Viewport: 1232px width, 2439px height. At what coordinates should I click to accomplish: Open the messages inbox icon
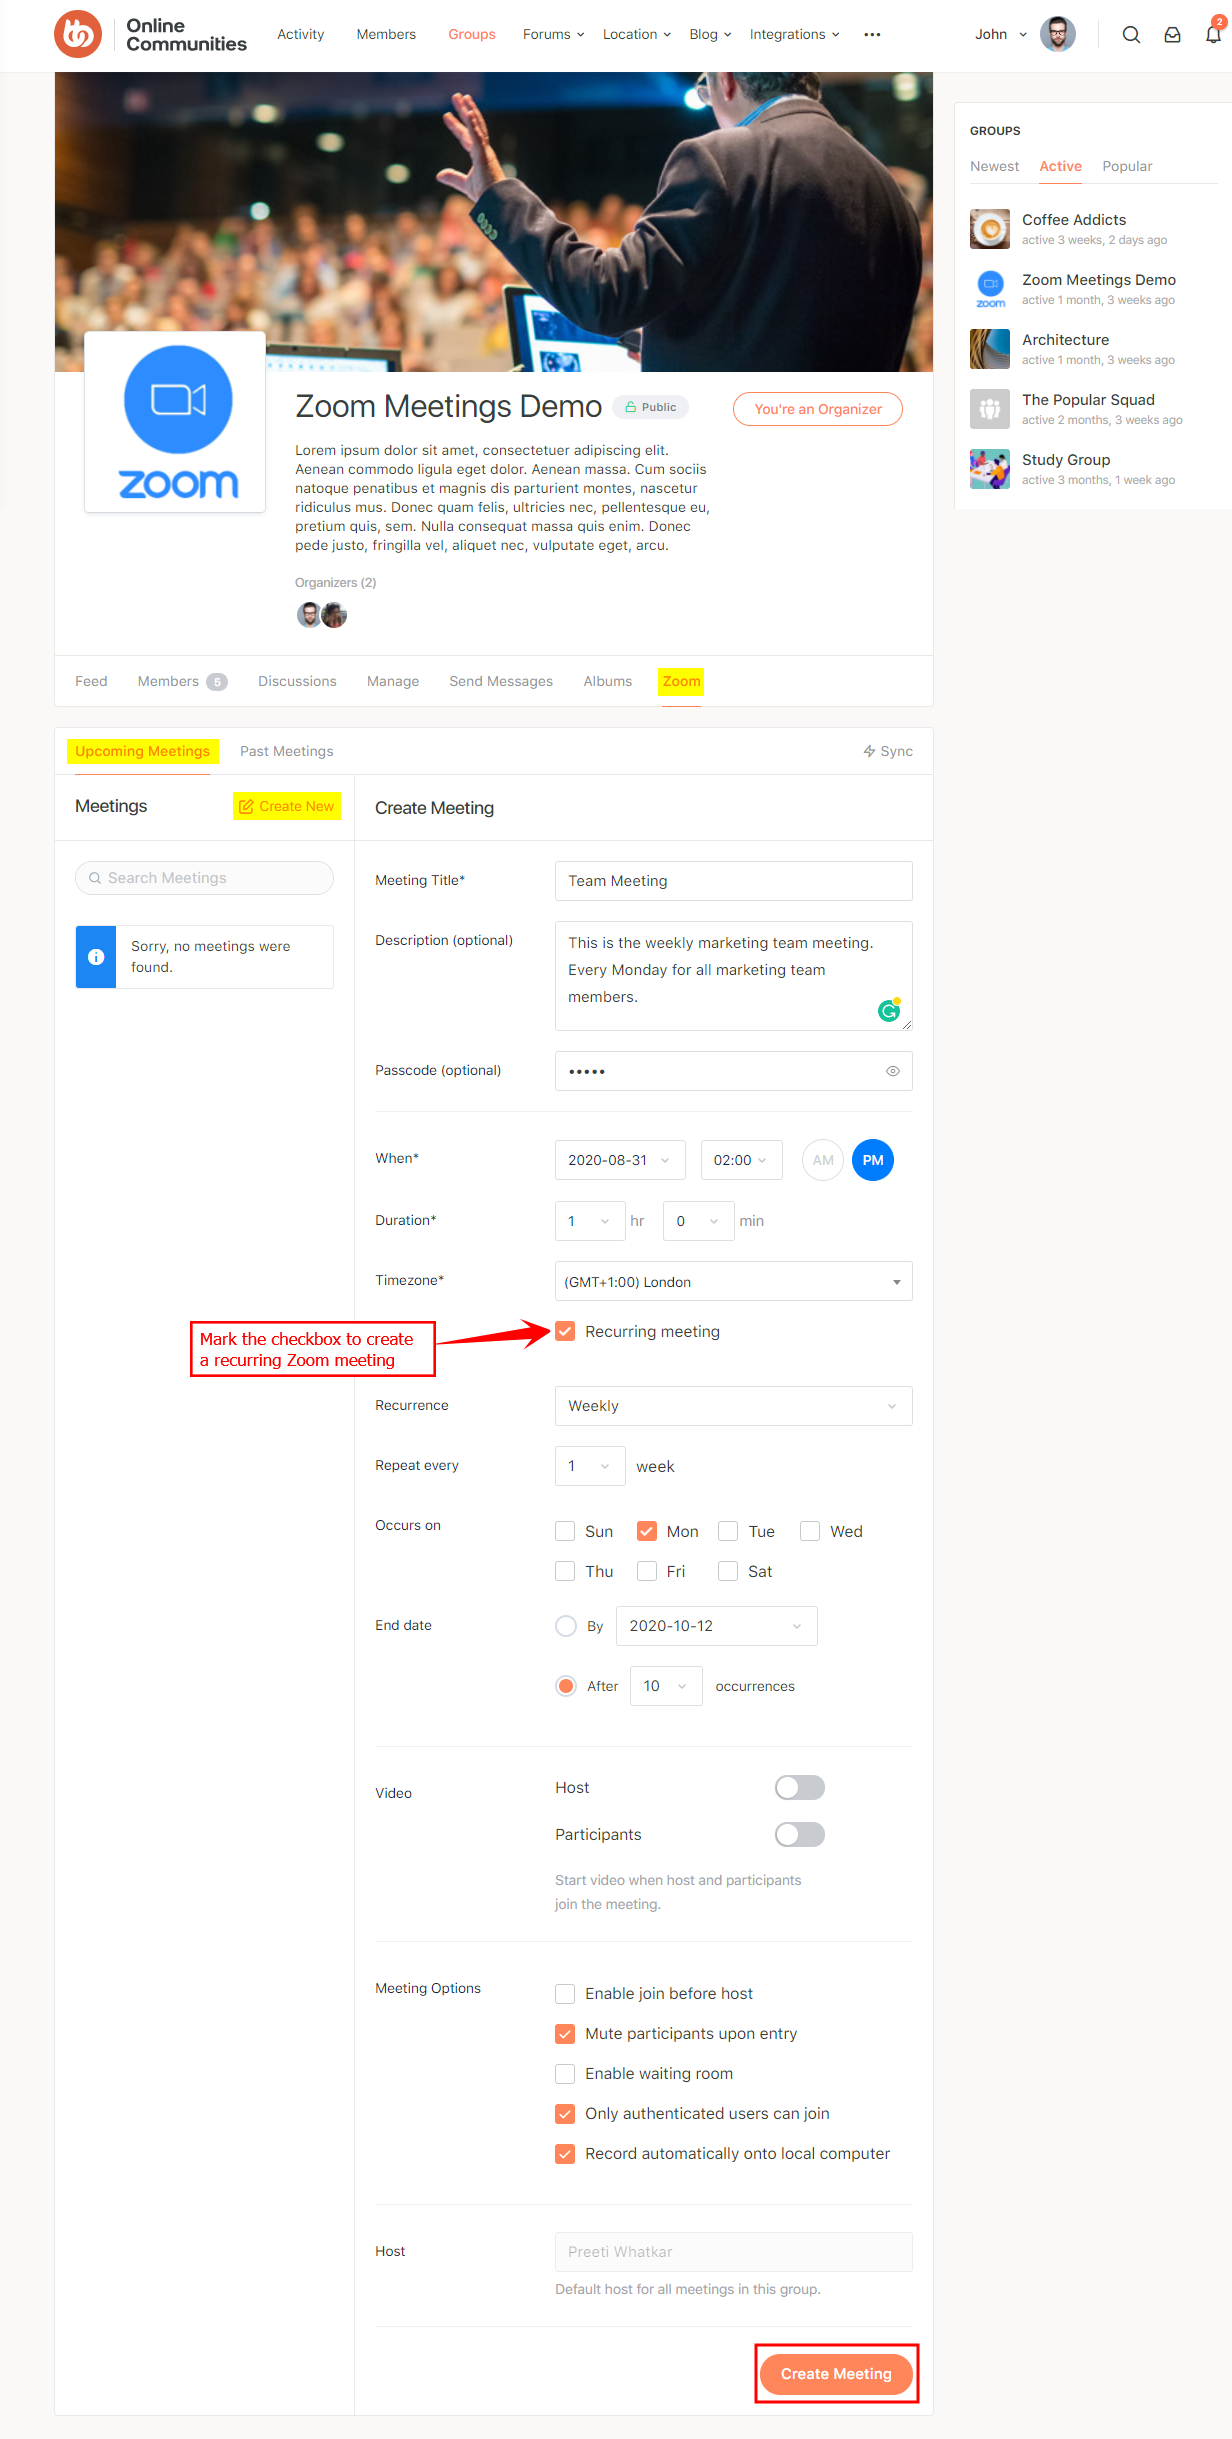pyautogui.click(x=1172, y=35)
